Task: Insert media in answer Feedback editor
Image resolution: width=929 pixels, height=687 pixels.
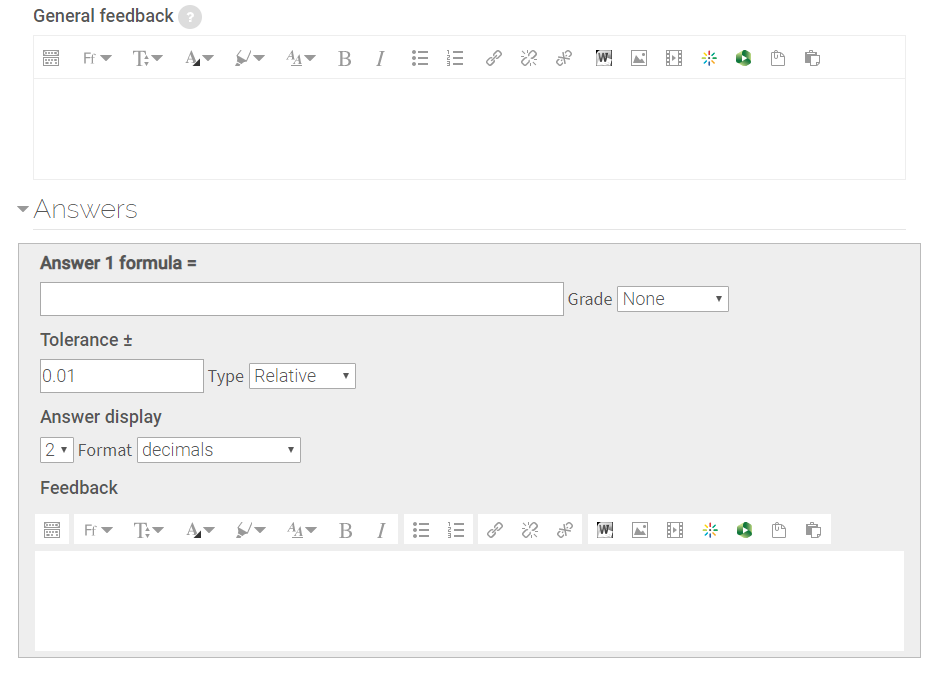Action: (x=675, y=530)
